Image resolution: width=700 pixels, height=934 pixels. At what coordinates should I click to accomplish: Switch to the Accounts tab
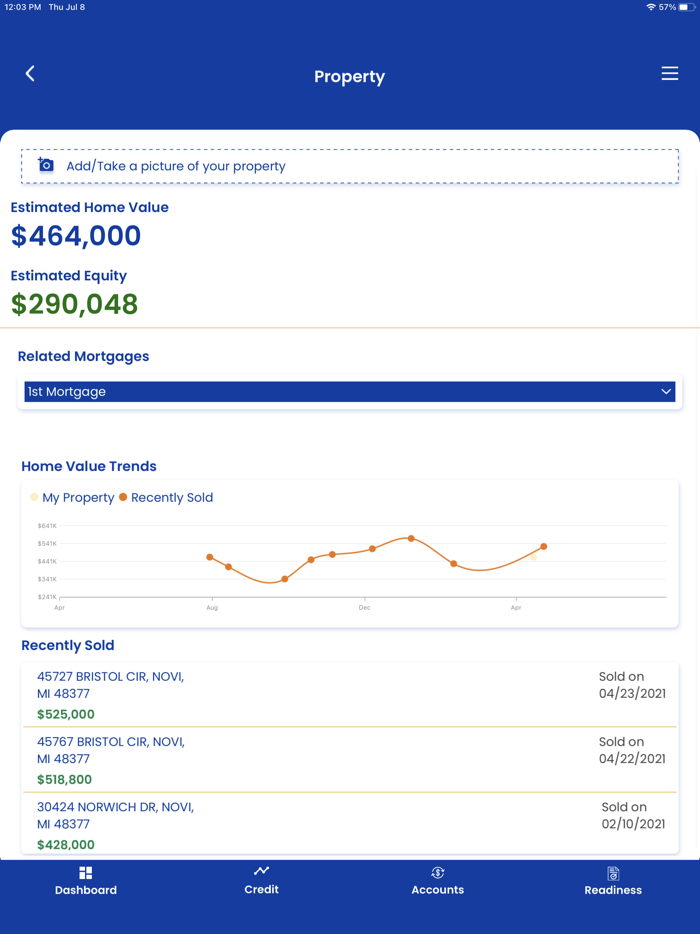(437, 882)
